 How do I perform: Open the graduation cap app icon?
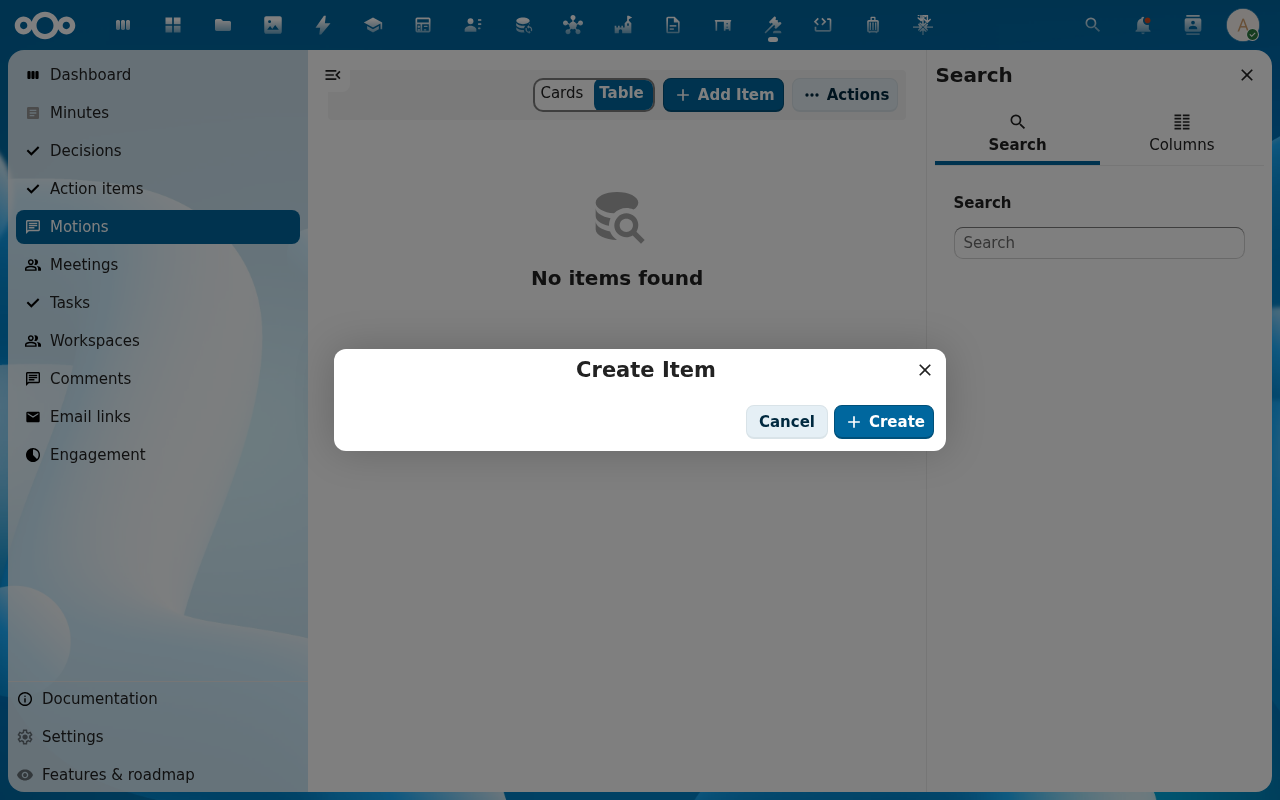tap(373, 25)
